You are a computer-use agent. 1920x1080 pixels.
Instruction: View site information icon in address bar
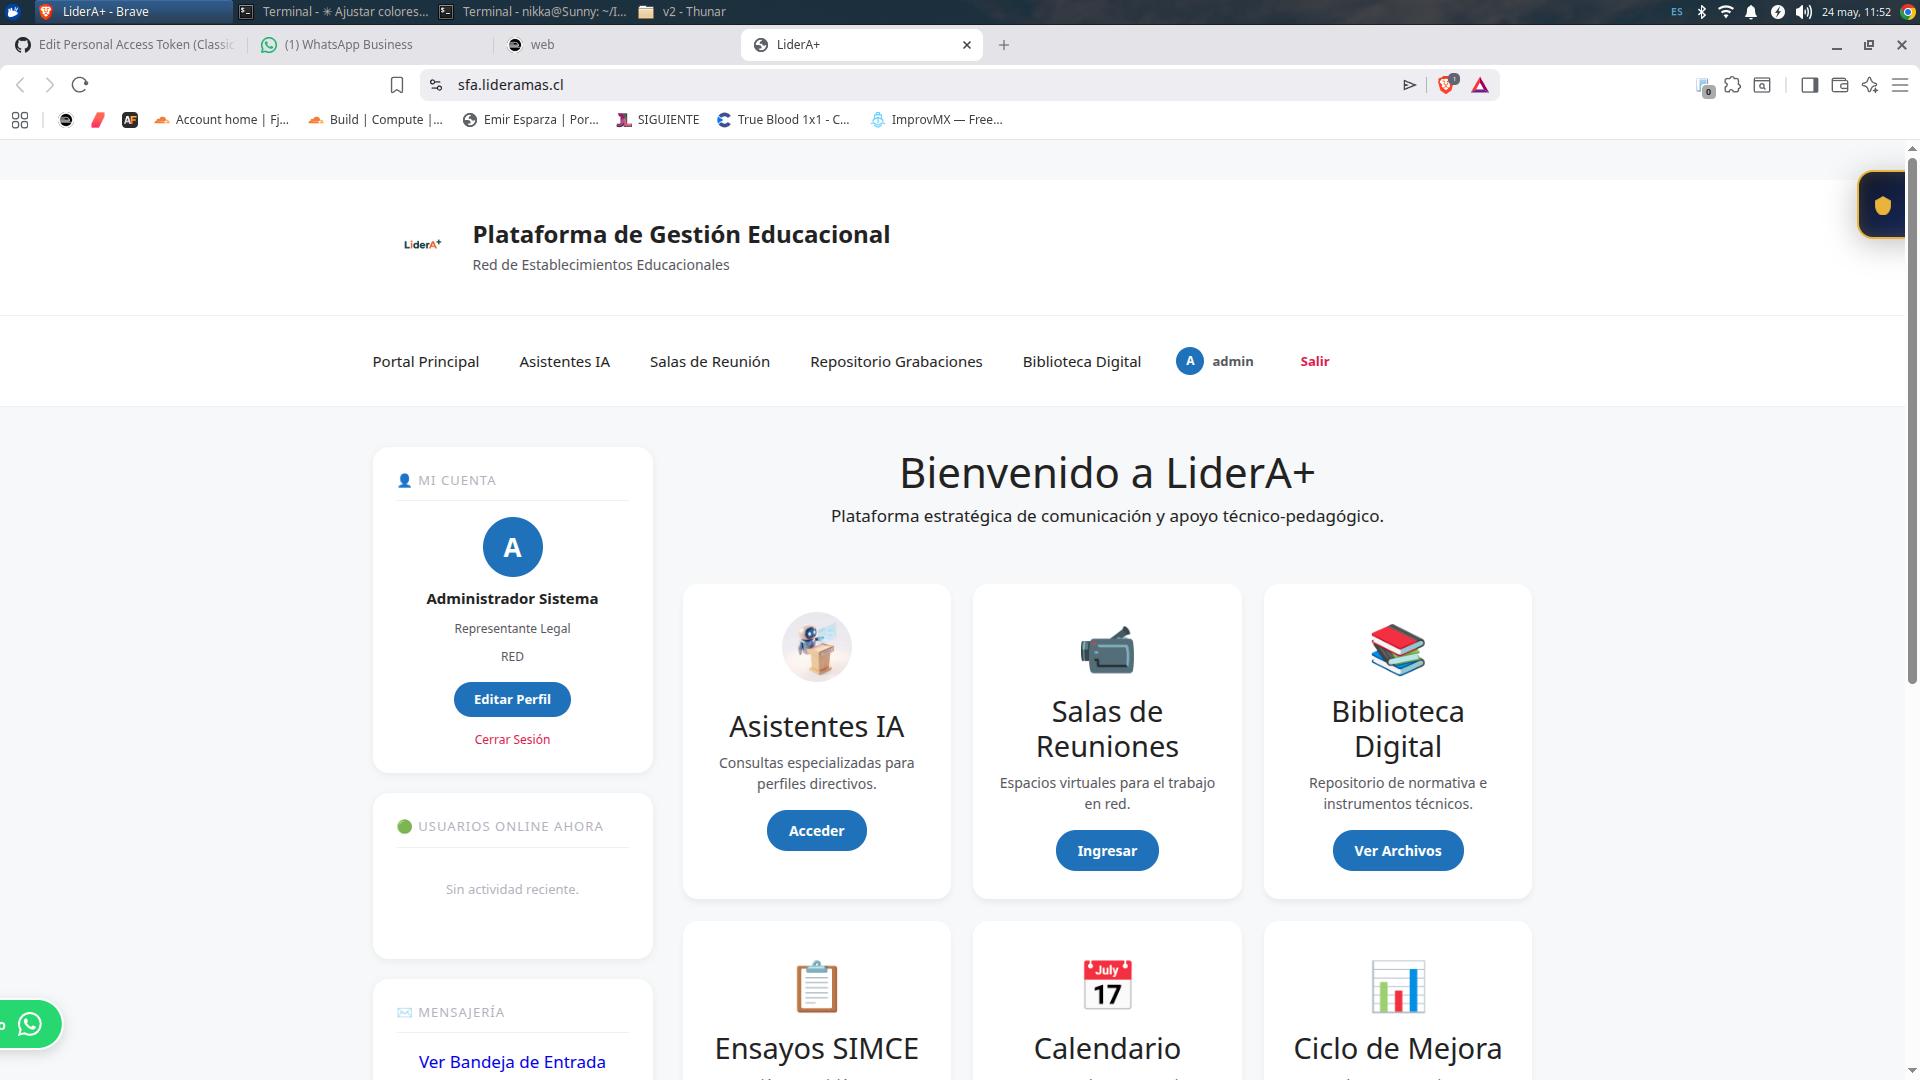(x=436, y=85)
